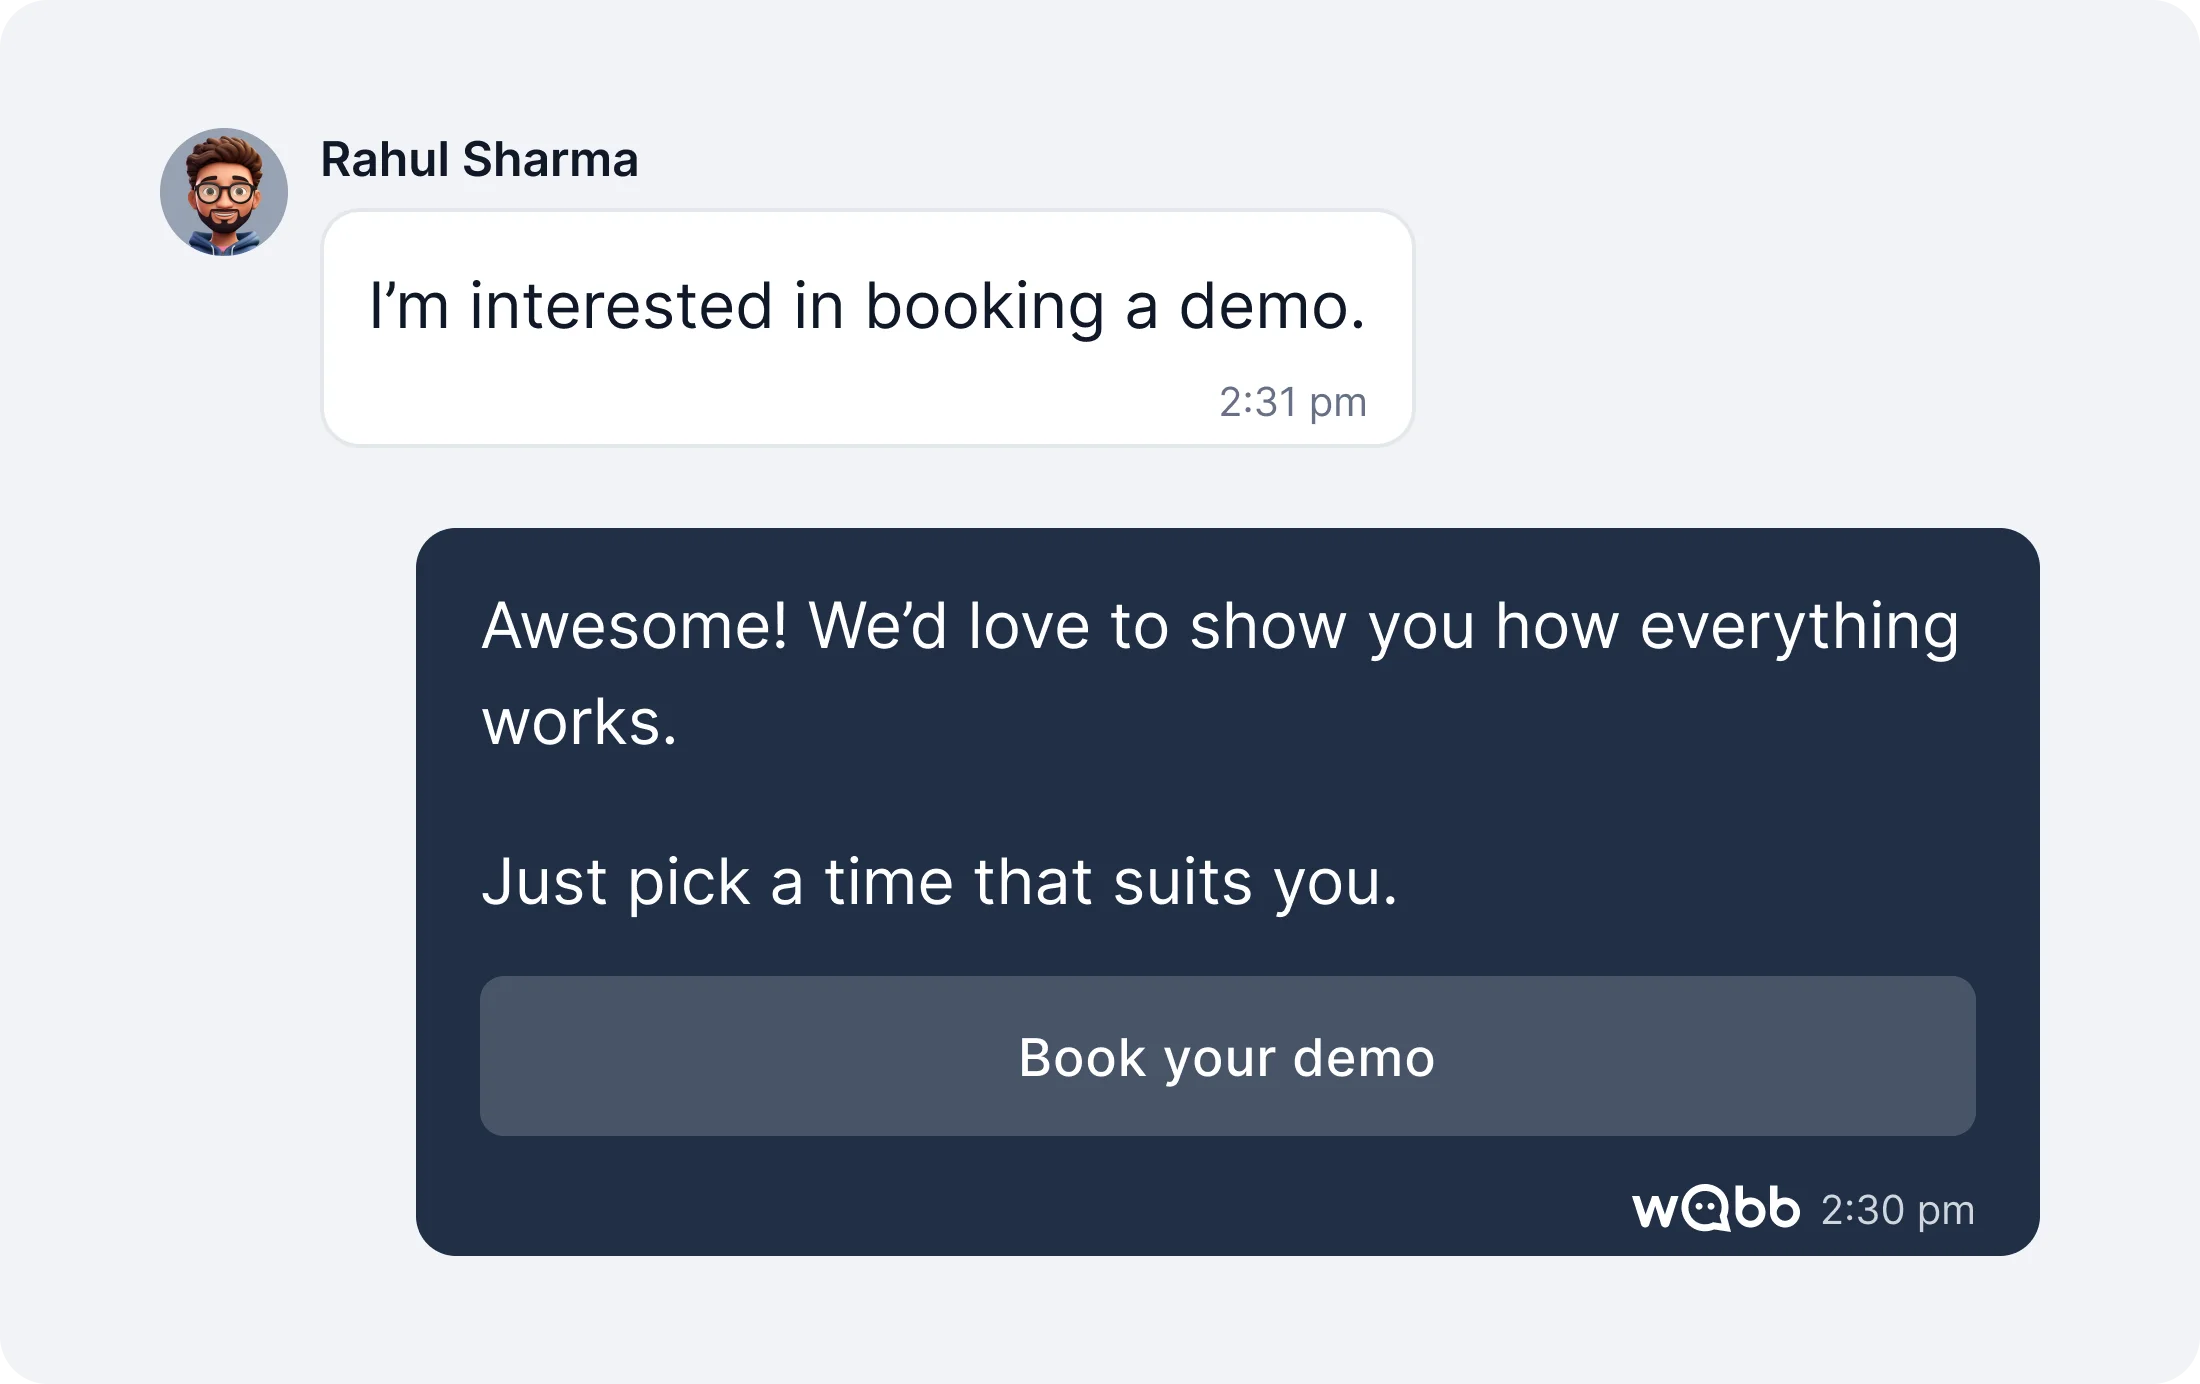Click the Book your demo button
This screenshot has width=2200, height=1384.
(x=1227, y=1056)
